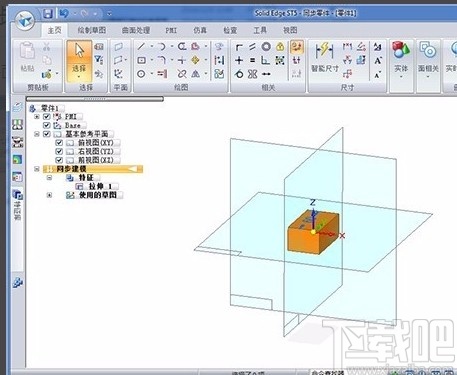Pick the Circle by center tool
457x375 pixels.
[141, 74]
